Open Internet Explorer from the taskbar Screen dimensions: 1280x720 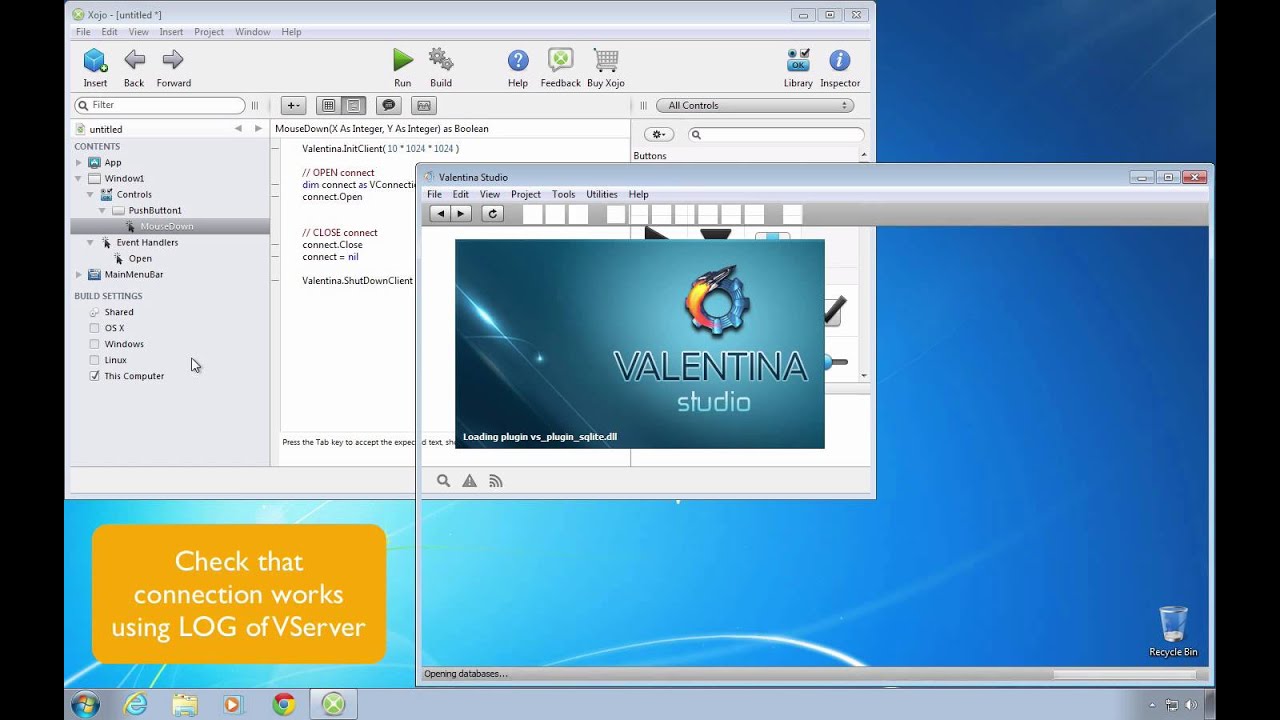tap(135, 705)
